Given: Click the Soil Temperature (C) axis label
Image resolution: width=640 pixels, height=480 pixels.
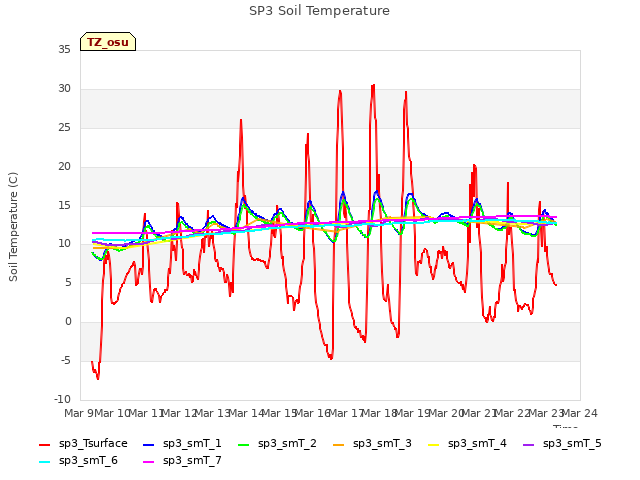Looking at the screenshot, I should 13,227.
